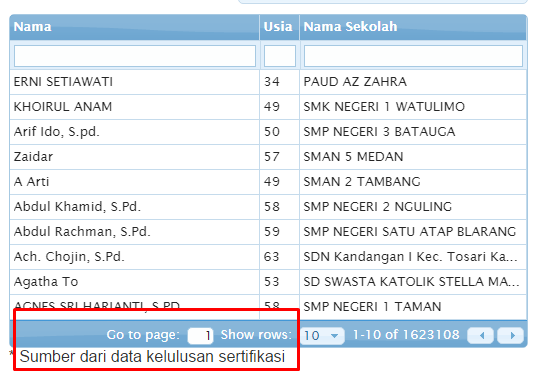Click the age value 63

tap(272, 257)
